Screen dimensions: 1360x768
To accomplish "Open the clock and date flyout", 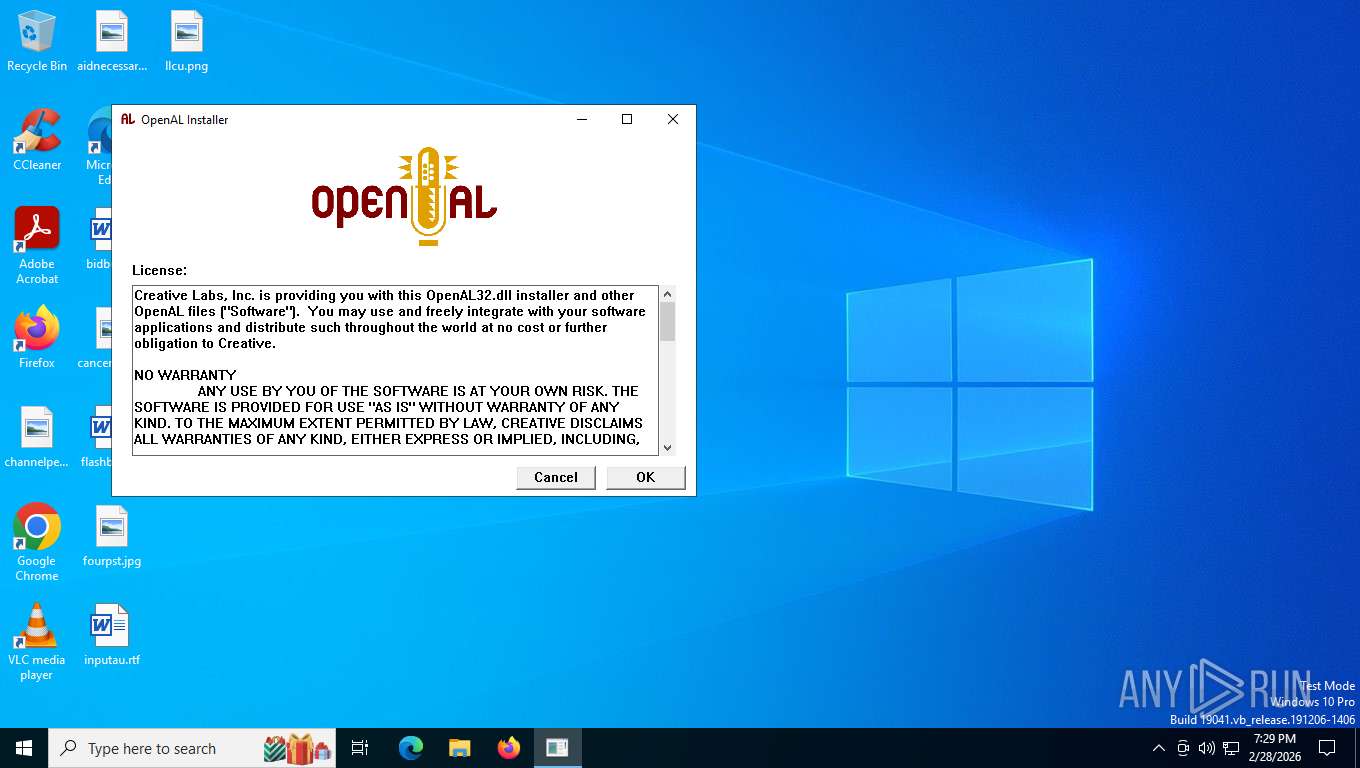I will 1275,747.
